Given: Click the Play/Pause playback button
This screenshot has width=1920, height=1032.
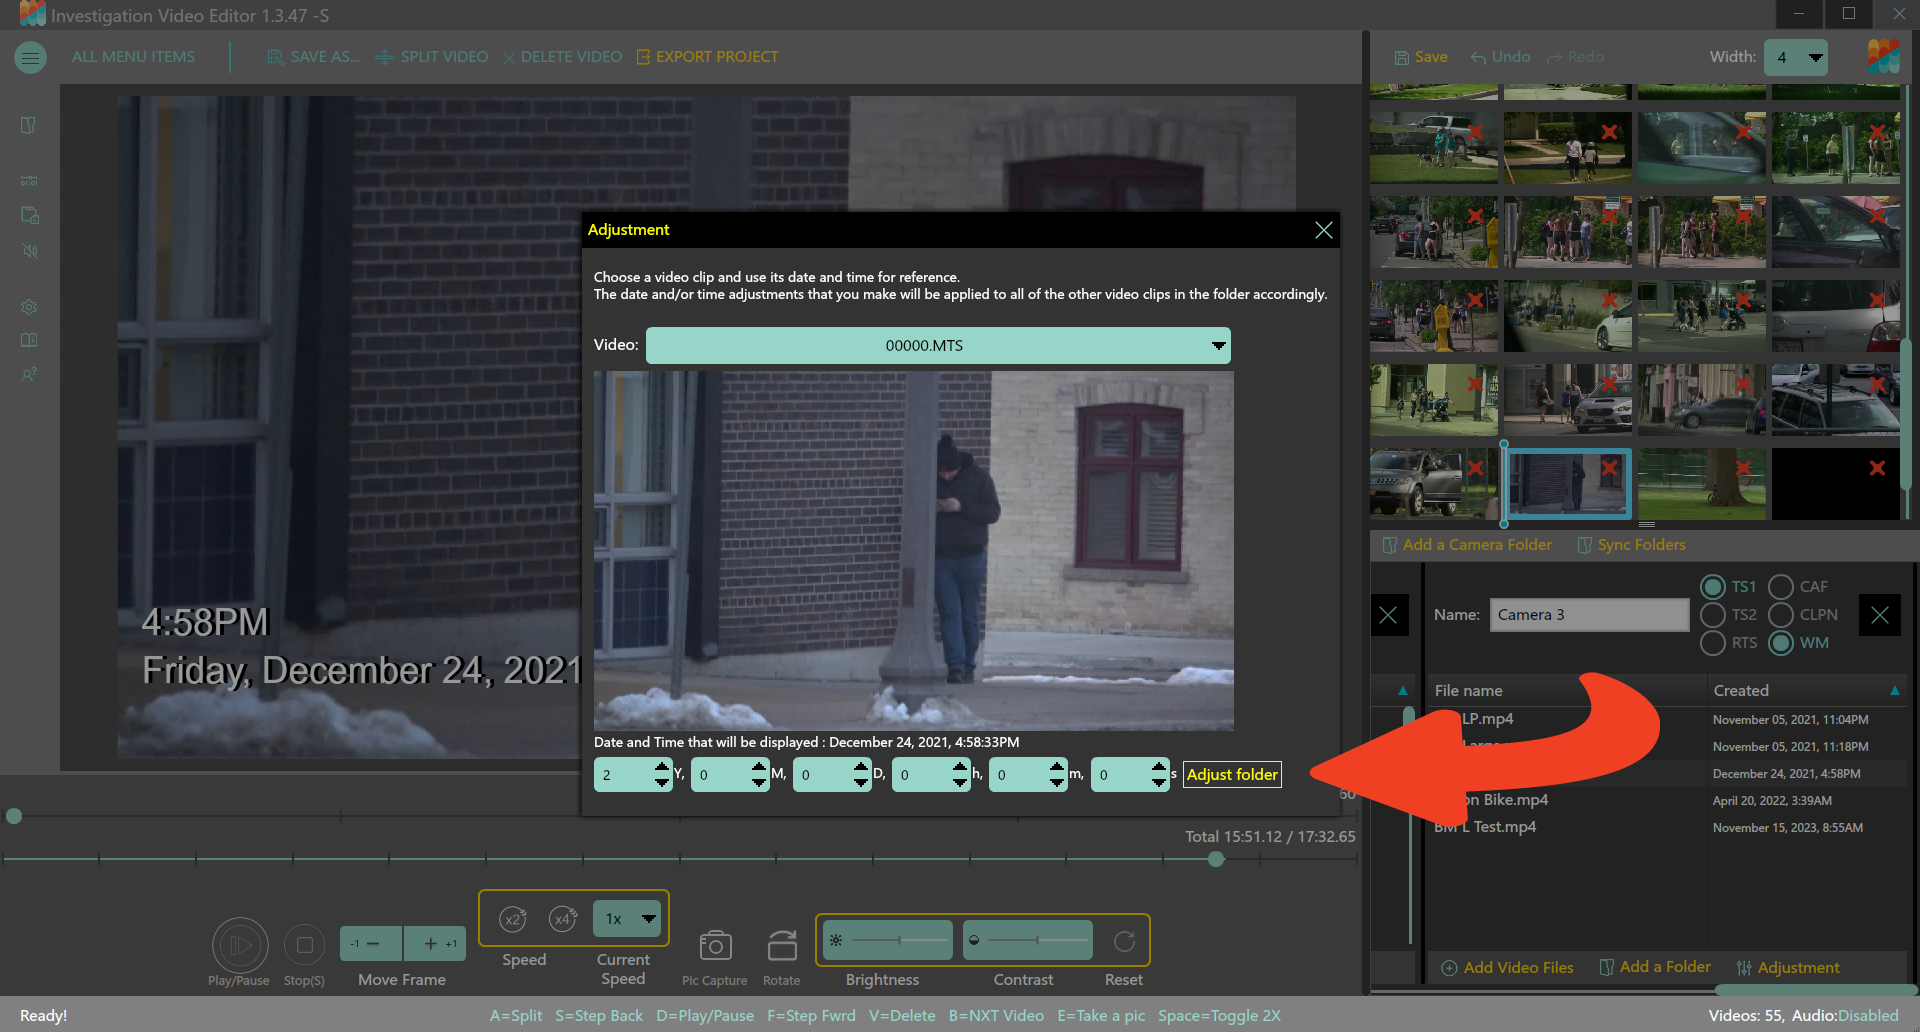Looking at the screenshot, I should [x=239, y=945].
